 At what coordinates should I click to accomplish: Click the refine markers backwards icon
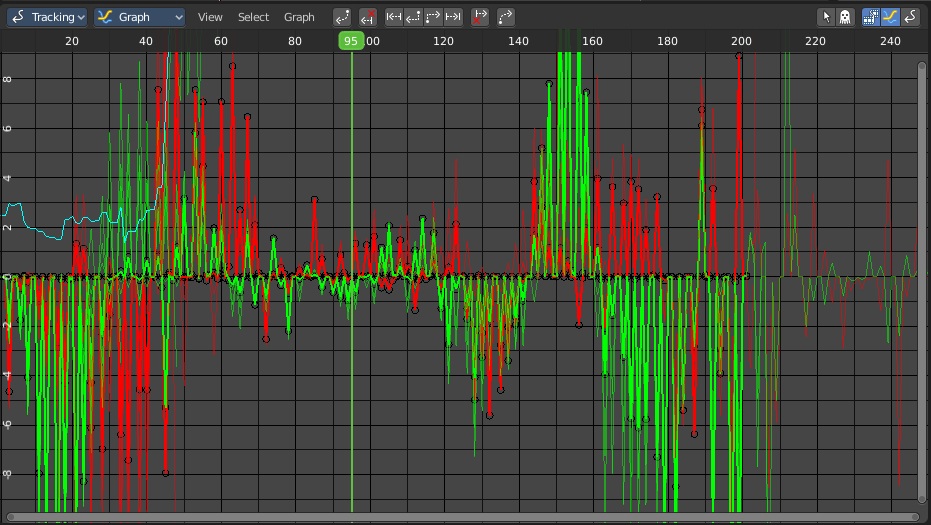[x=342, y=17]
